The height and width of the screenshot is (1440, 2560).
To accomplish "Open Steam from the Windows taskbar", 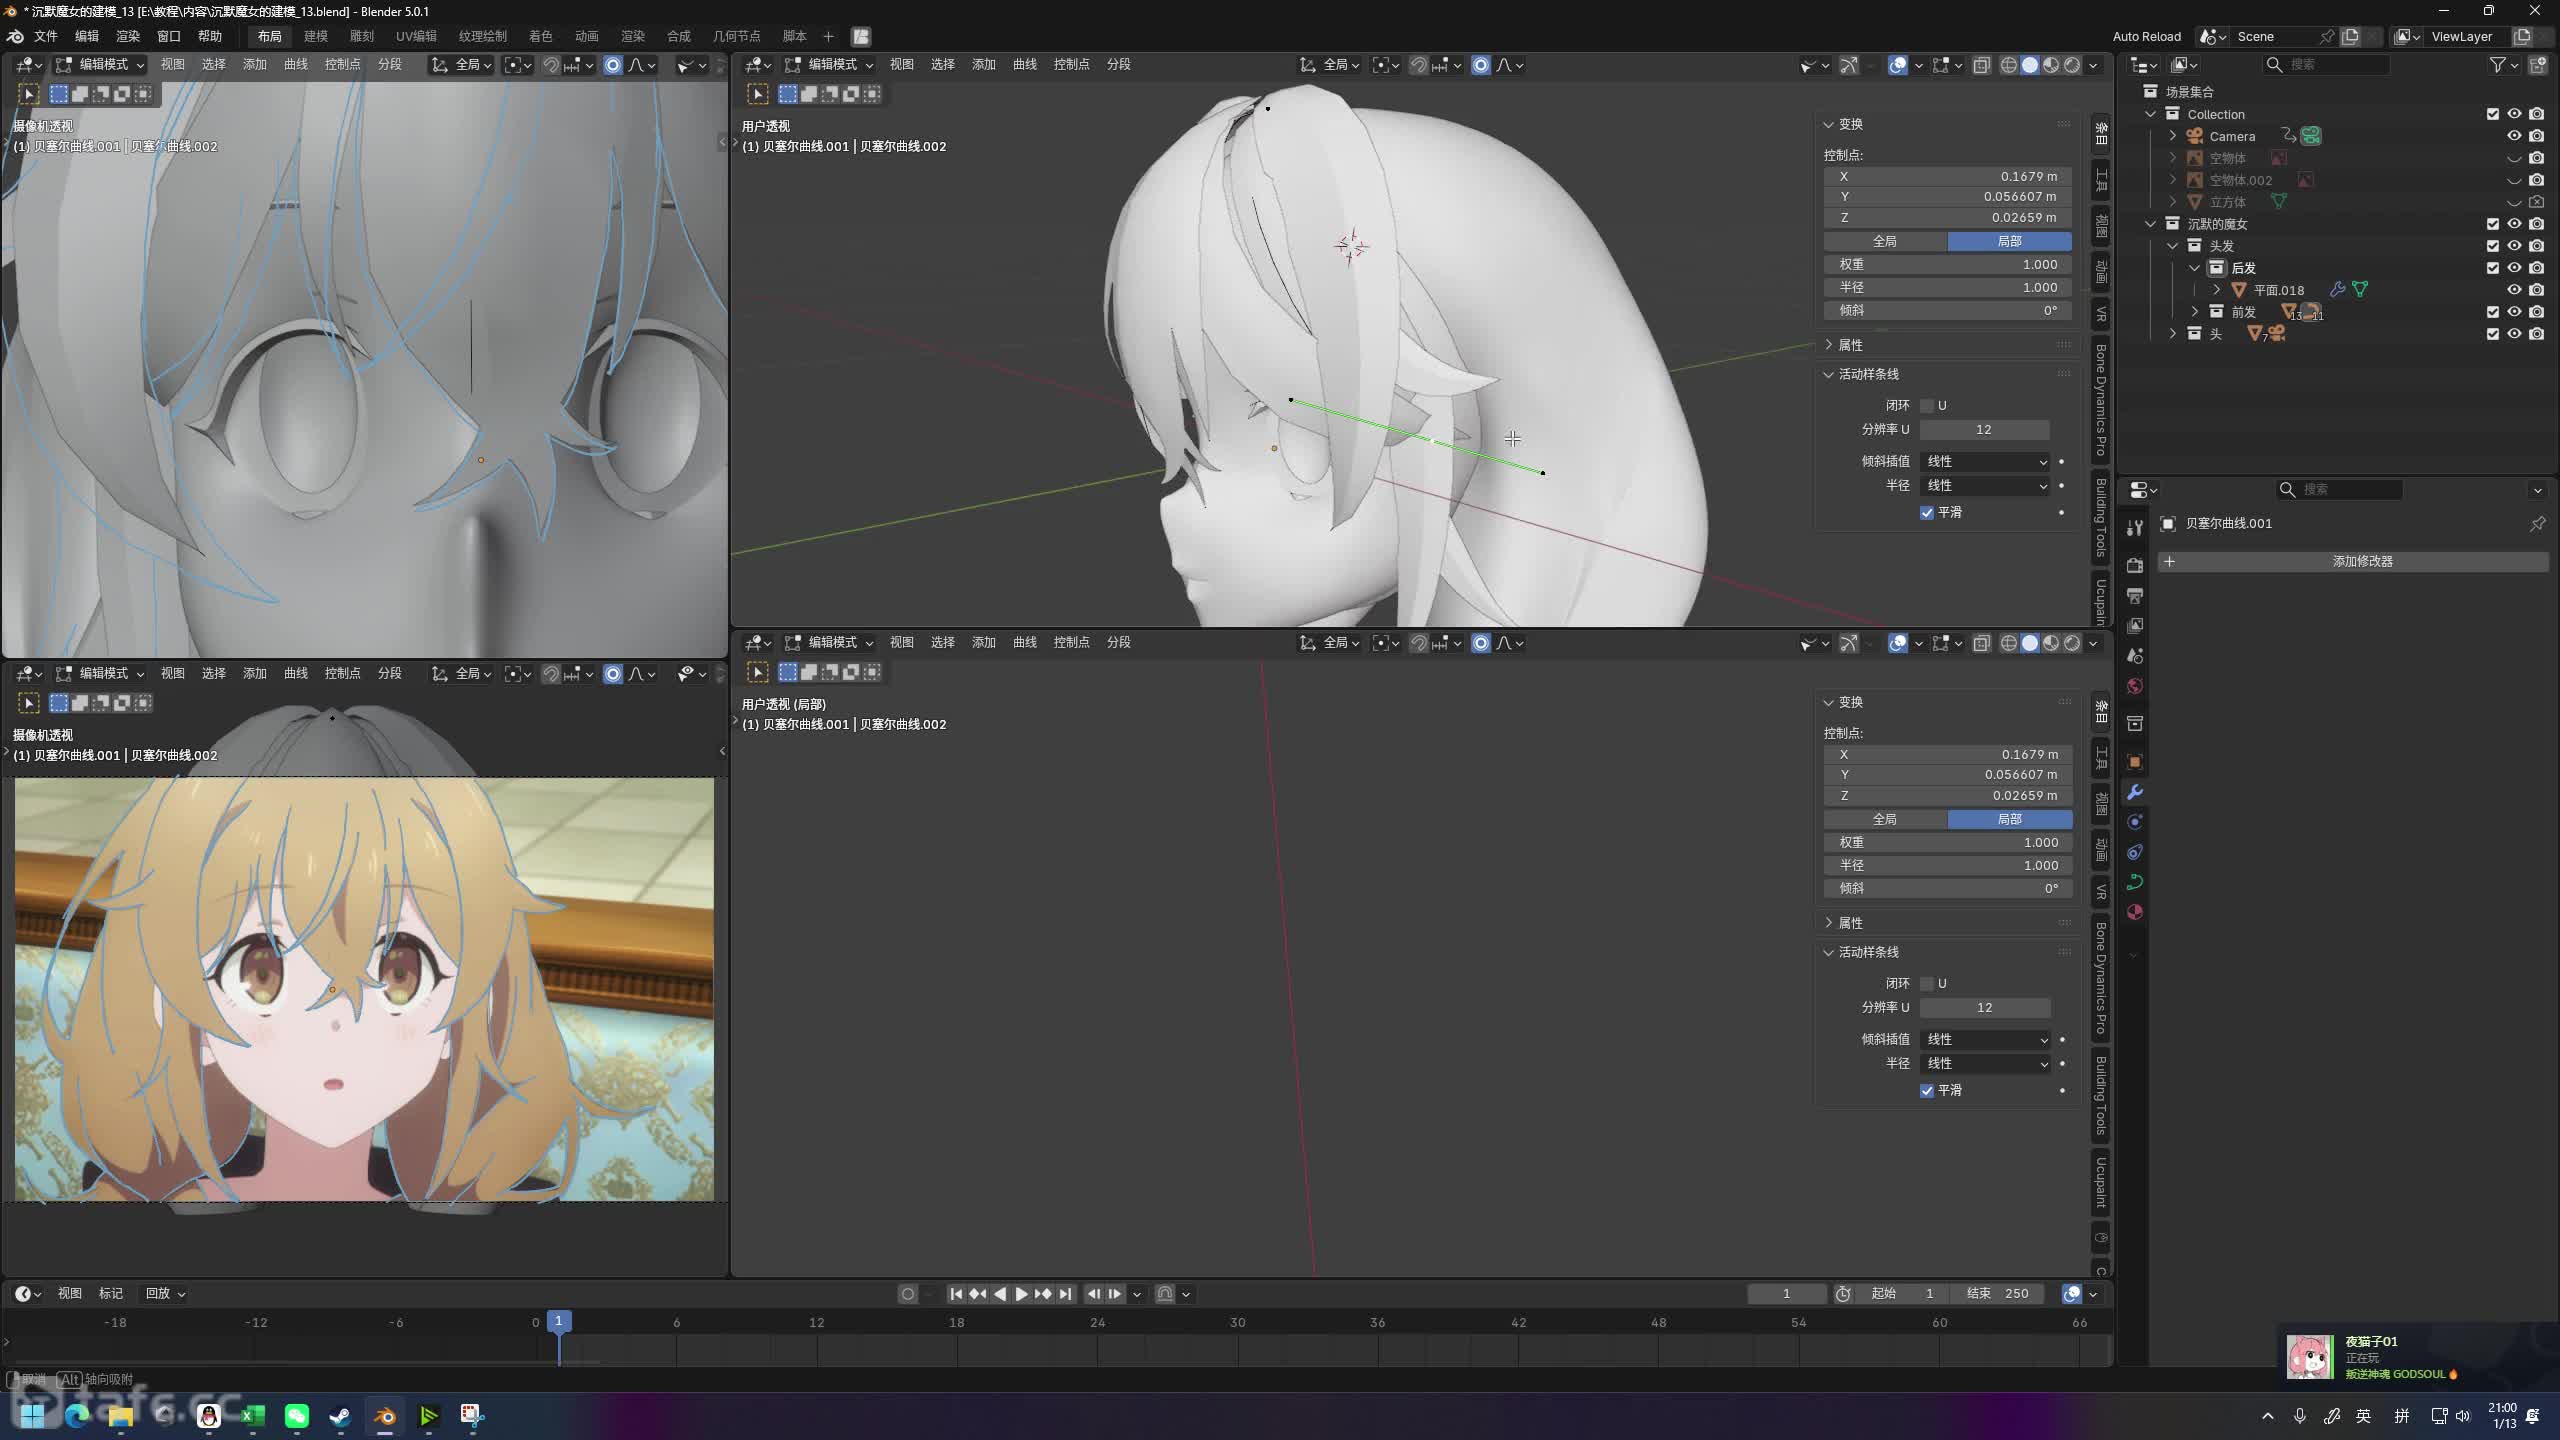I will [x=340, y=1416].
